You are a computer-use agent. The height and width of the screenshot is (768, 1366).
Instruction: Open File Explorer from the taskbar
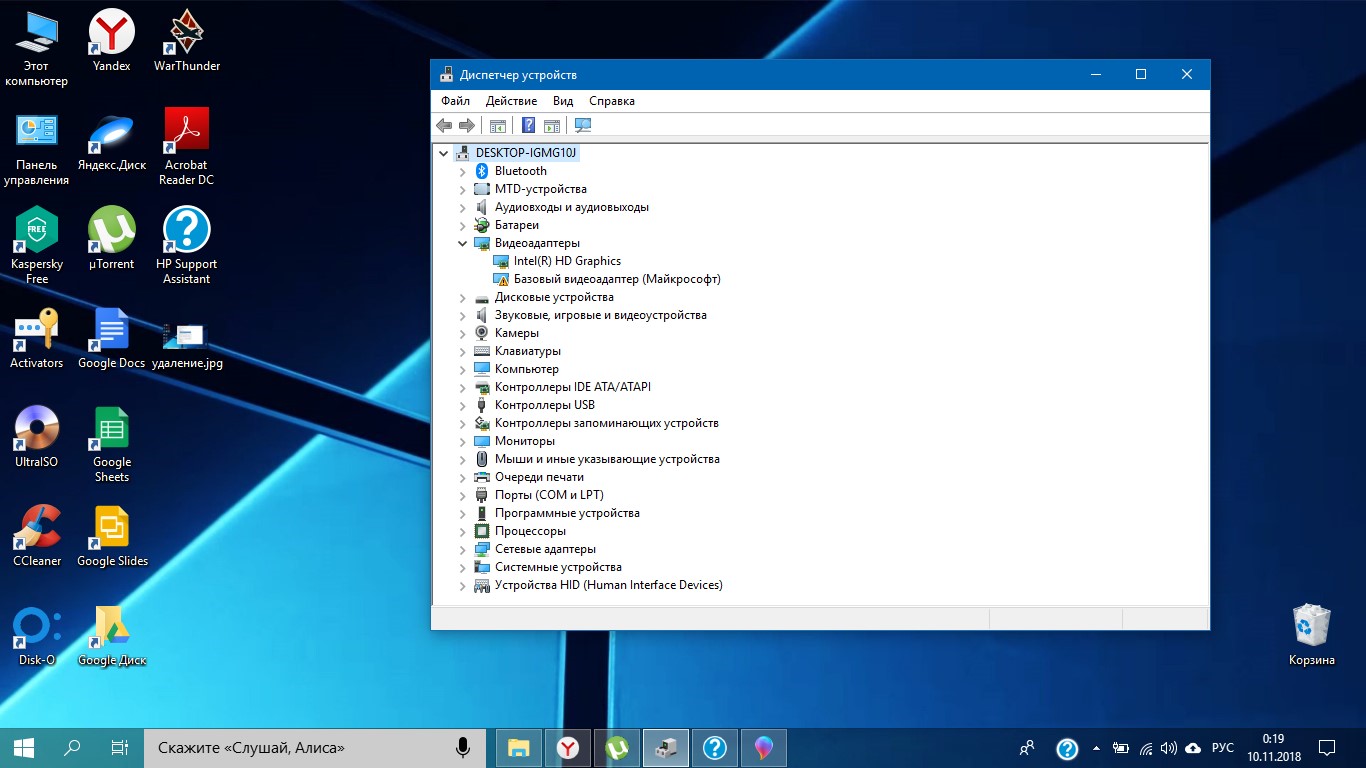(x=518, y=748)
